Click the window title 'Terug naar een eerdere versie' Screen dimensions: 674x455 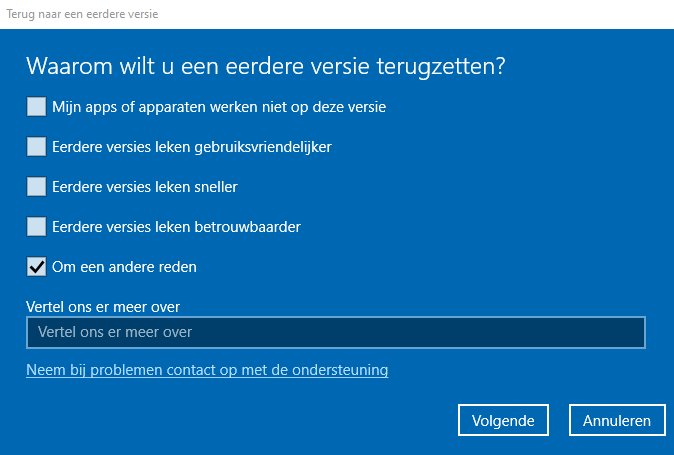click(82, 14)
